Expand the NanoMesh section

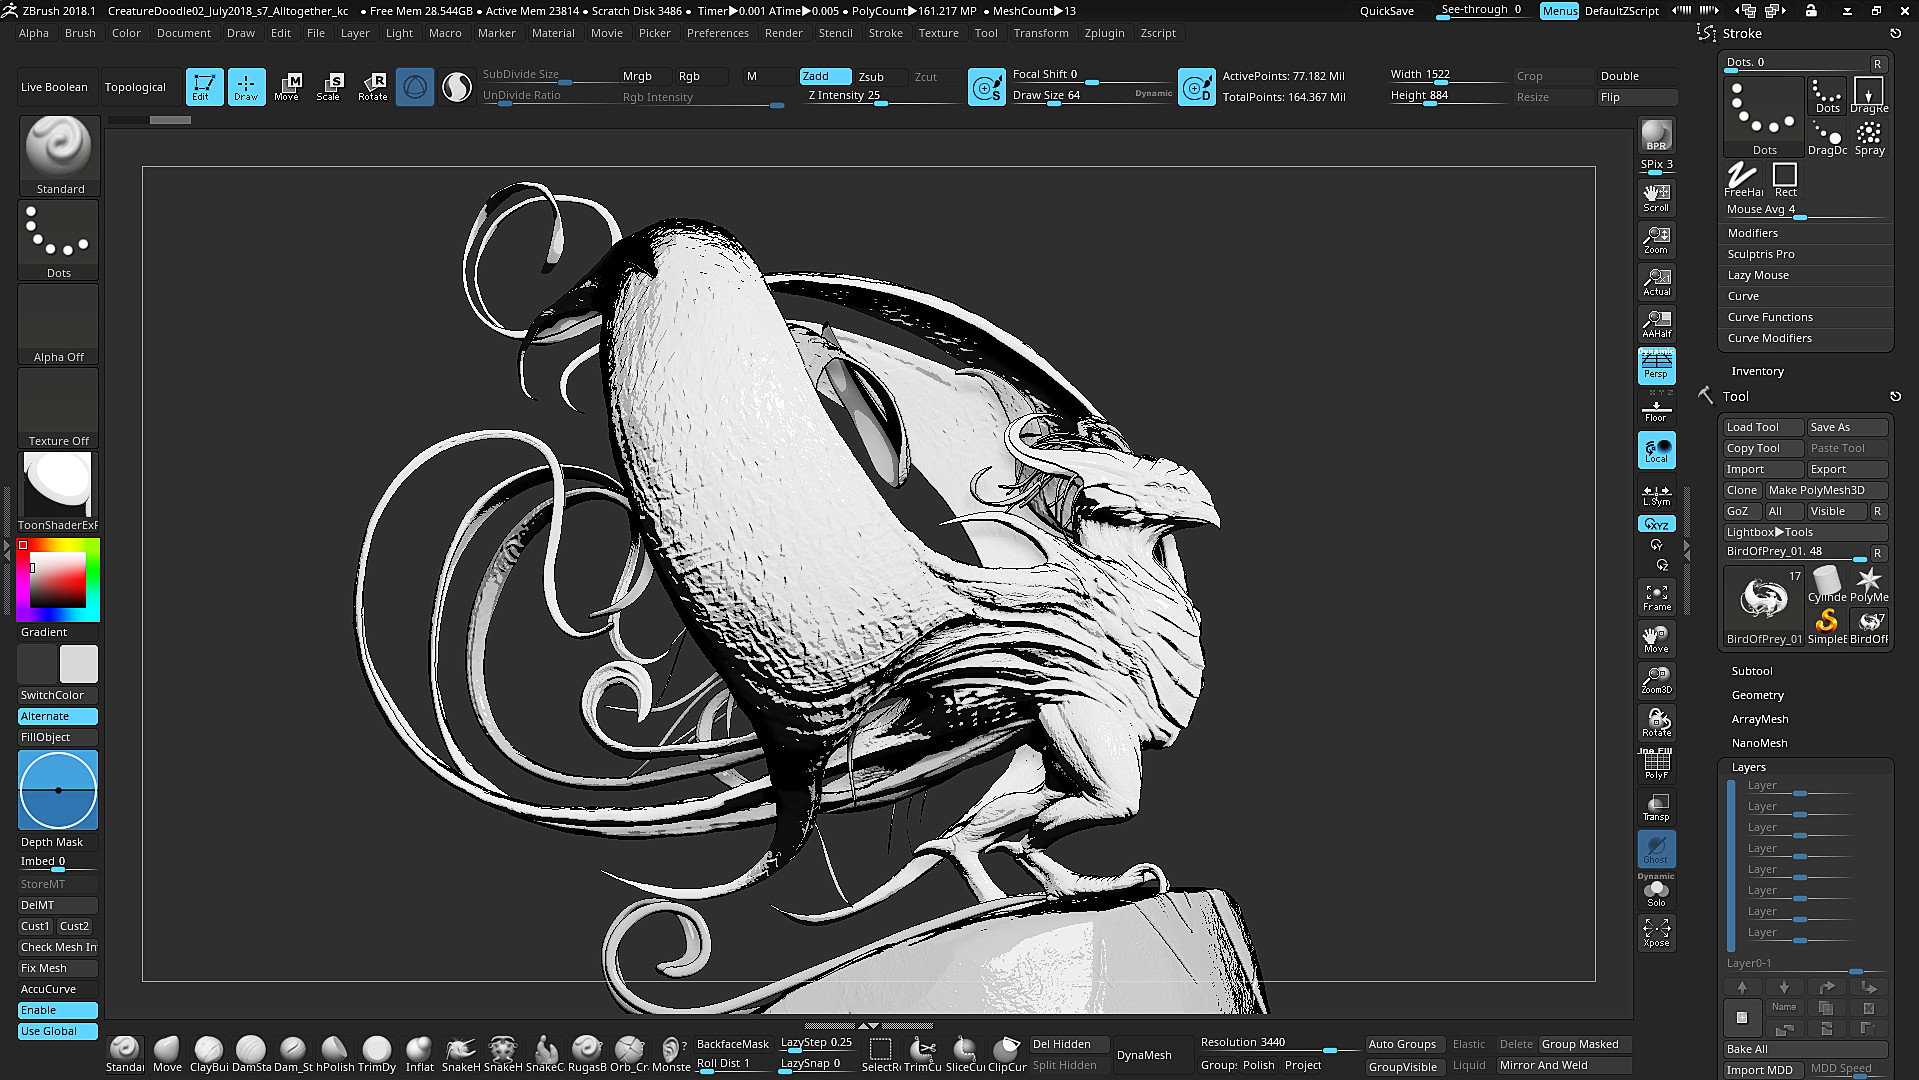[1759, 743]
